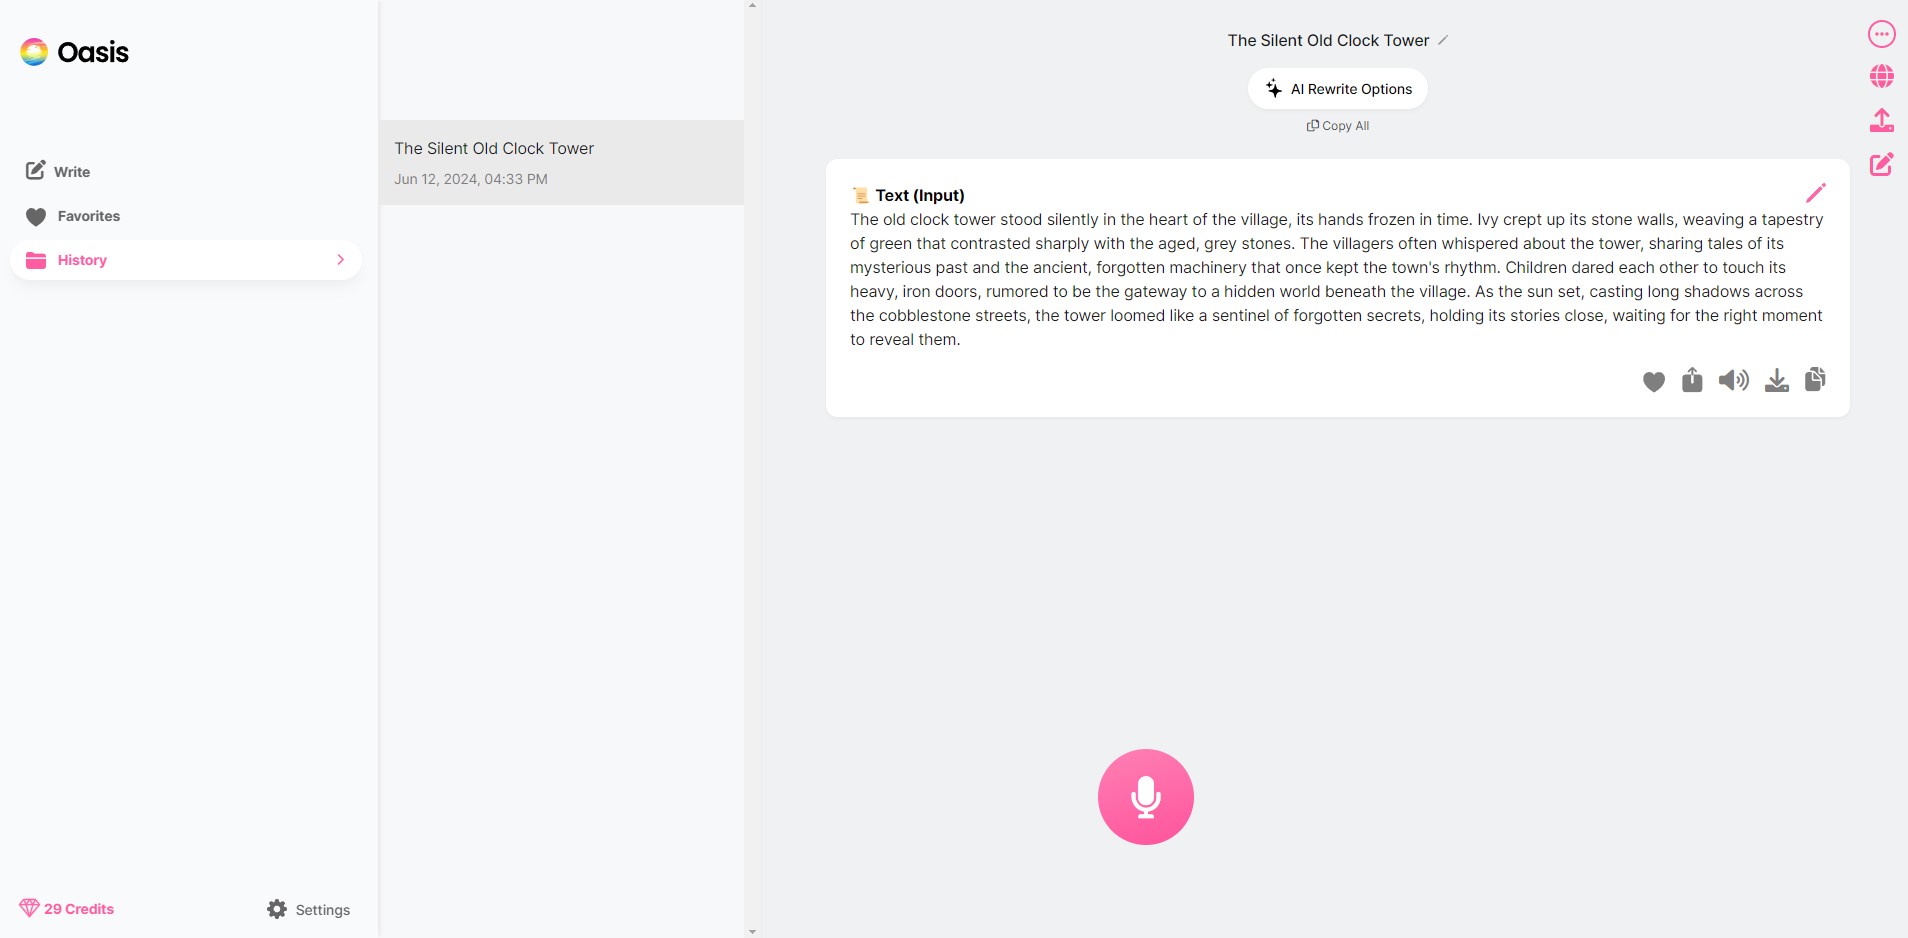The width and height of the screenshot is (1908, 938).
Task: Select The Silent Old Clock Tower history entry
Action: point(562,163)
